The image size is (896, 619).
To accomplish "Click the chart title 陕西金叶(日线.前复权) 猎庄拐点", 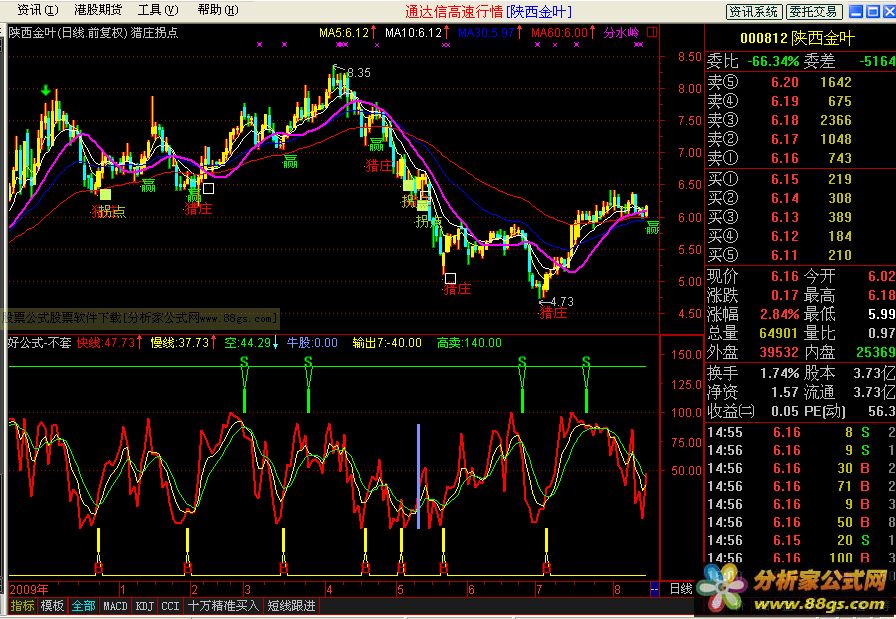I will 94,33.
